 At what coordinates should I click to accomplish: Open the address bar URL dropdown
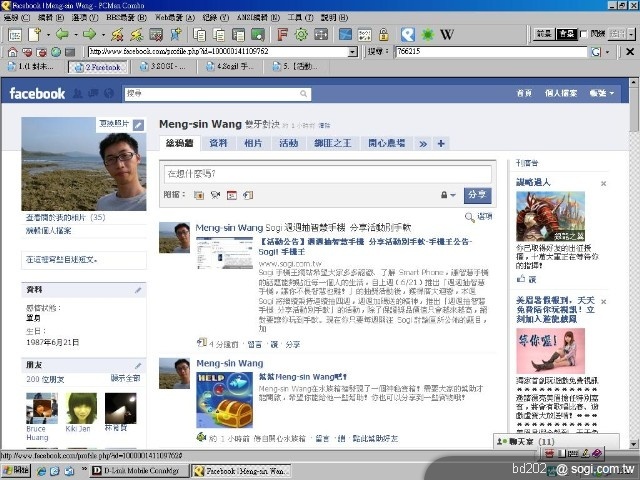353,52
